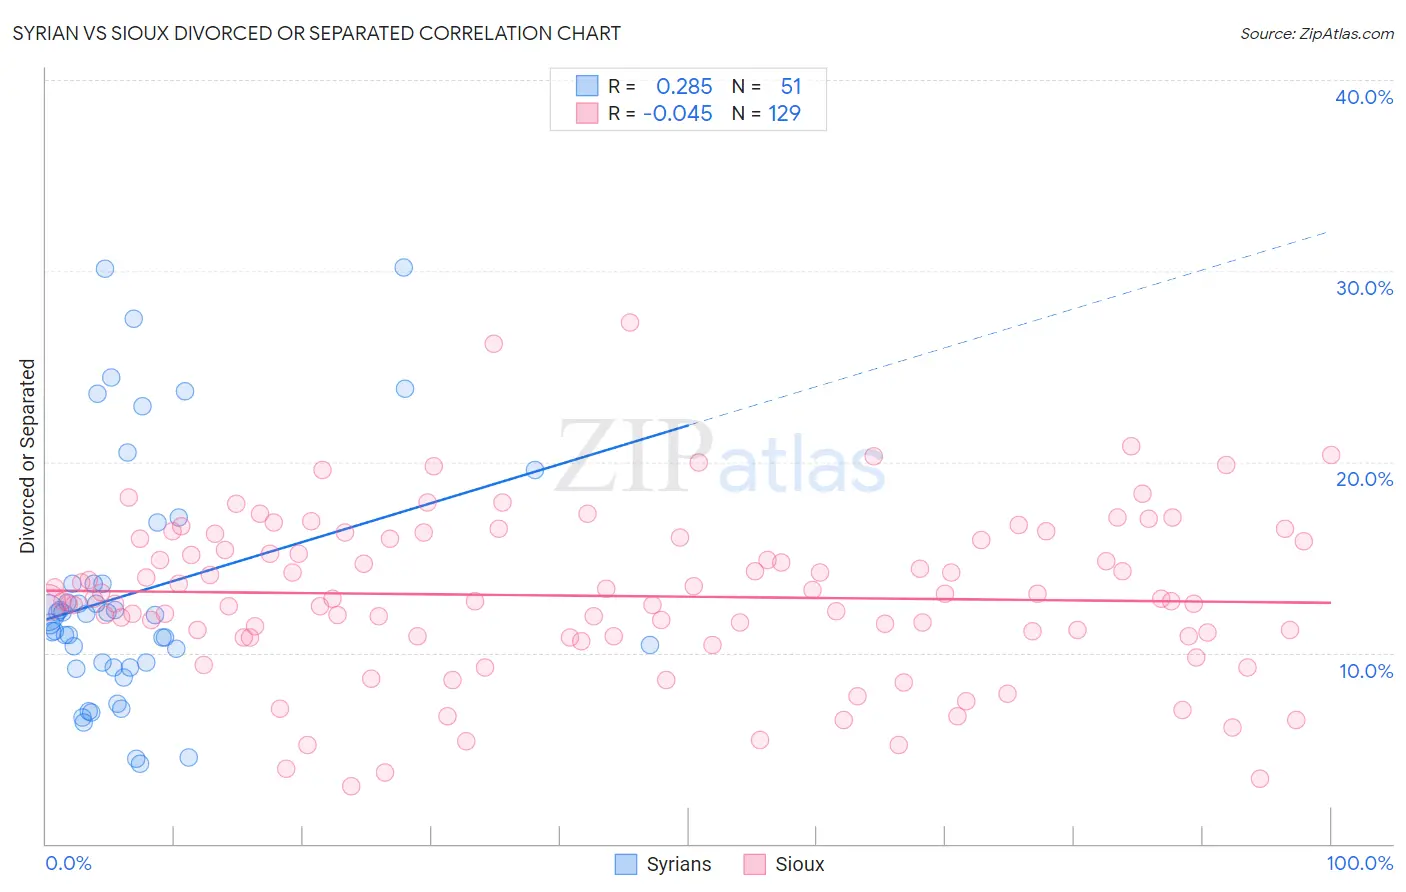Click the 0.0% x-axis label
The width and height of the screenshot is (1406, 892).
click(x=69, y=863)
